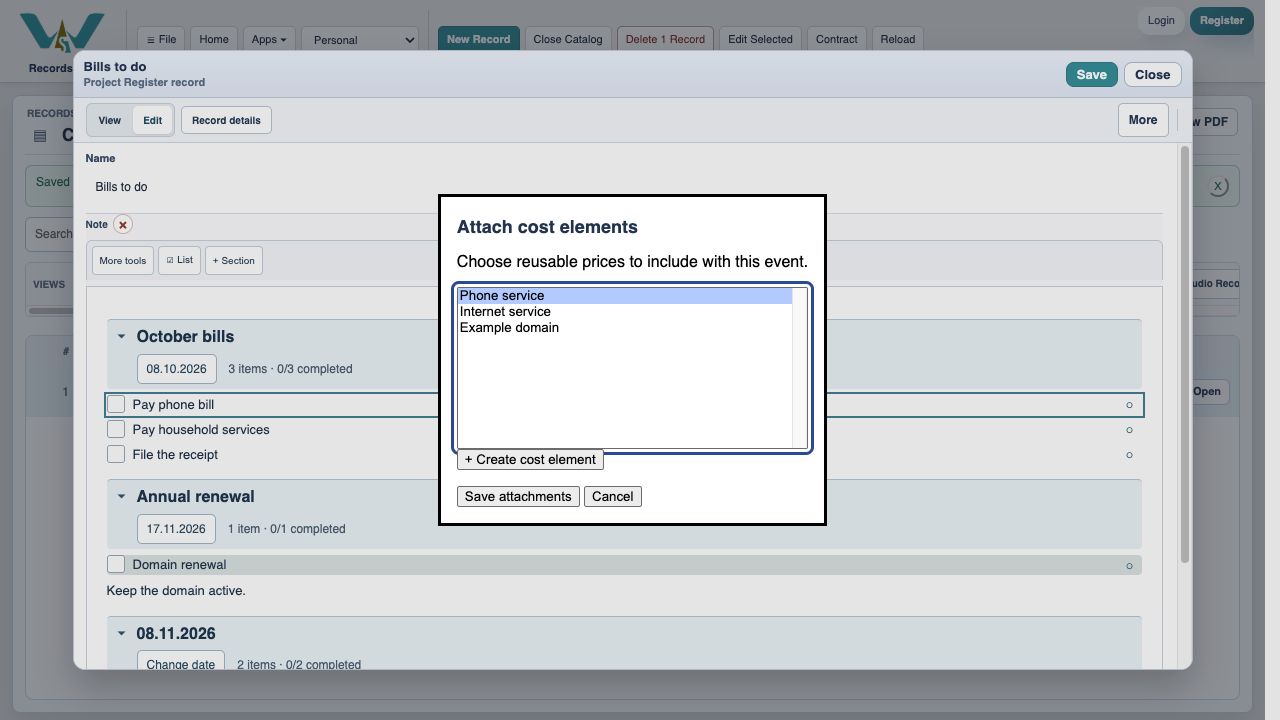Switch to the View tab
The image size is (1280, 720).
pyautogui.click(x=110, y=120)
